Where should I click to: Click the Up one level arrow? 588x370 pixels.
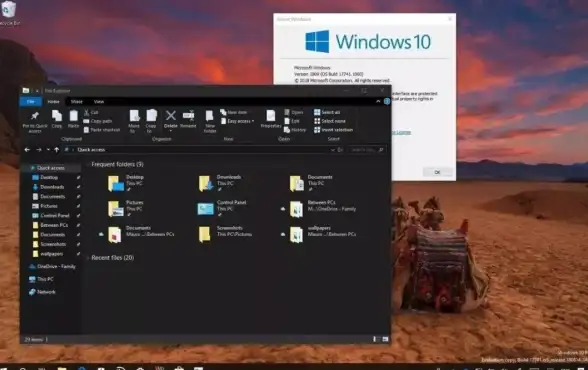point(56,150)
